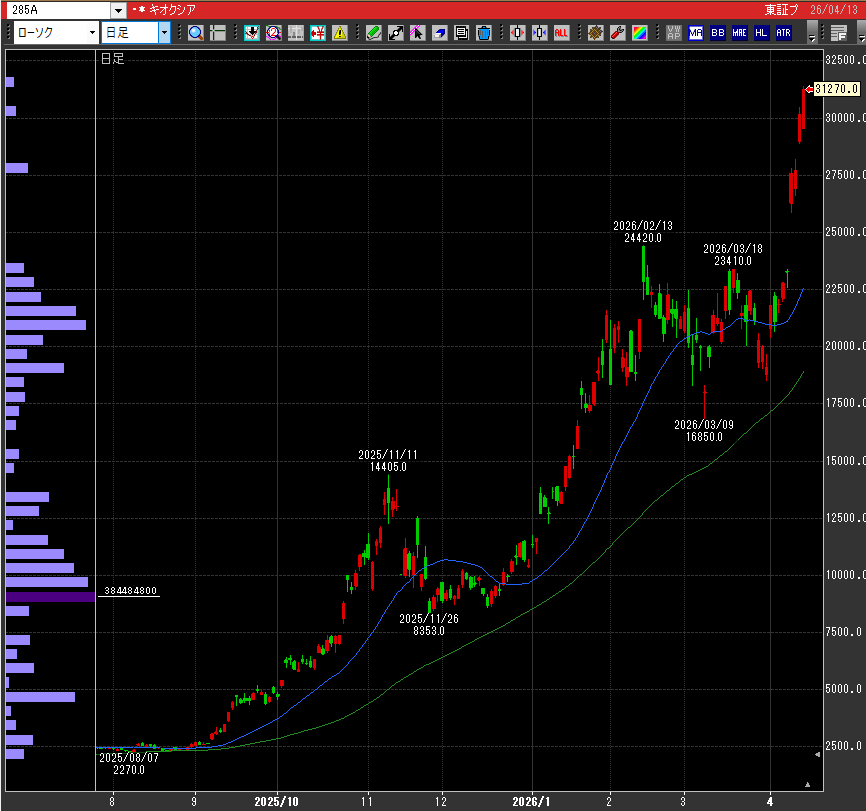866x811 pixels.
Task: Toggle the HL indicator
Action: 761,33
